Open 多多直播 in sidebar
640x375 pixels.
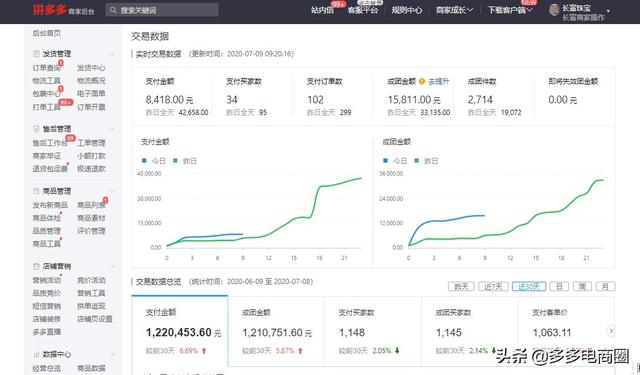pos(47,332)
